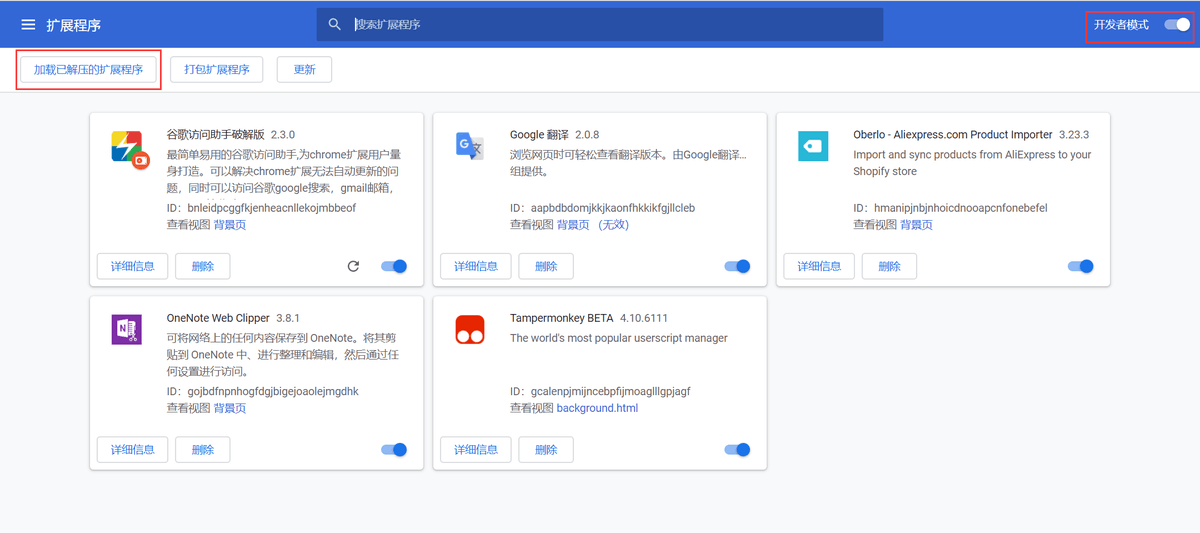Open 详细信息 for Oberlo

click(x=819, y=266)
